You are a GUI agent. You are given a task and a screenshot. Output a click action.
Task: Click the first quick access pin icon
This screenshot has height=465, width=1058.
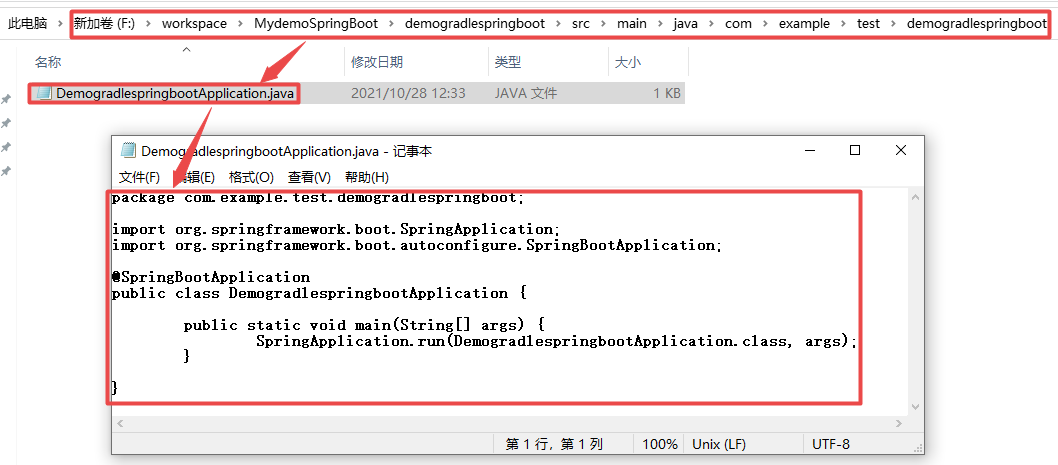coord(5,99)
